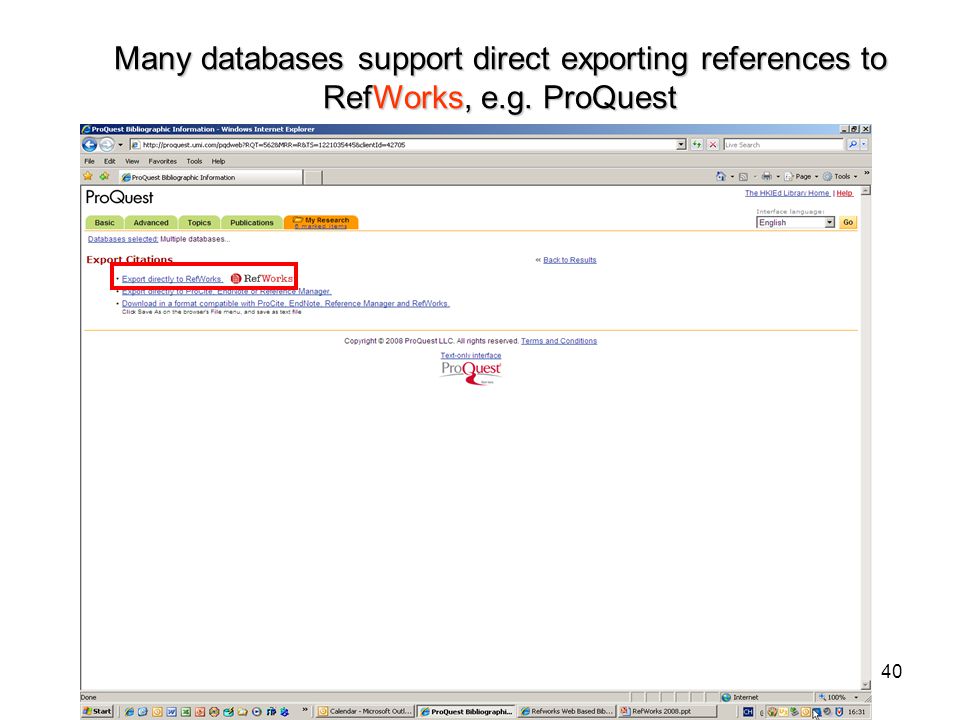Select the ProQuest Bibliographic Information browser tab
This screenshot has height=720, width=960.
coord(210,177)
